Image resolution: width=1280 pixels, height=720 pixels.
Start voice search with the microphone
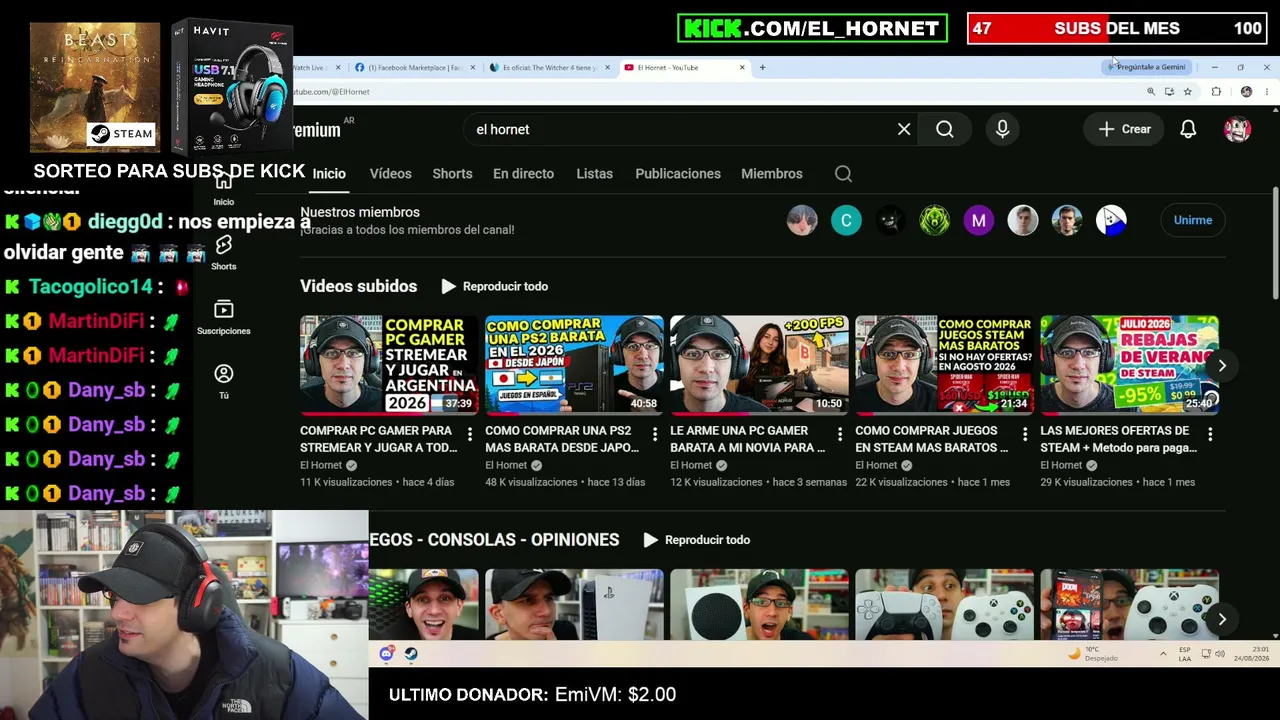pos(1002,129)
